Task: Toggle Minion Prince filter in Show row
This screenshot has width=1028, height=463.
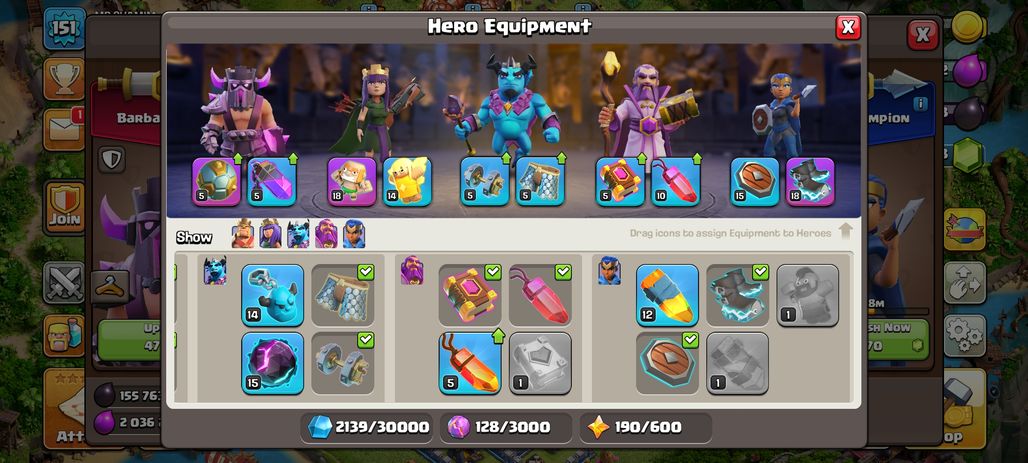Action: [298, 234]
